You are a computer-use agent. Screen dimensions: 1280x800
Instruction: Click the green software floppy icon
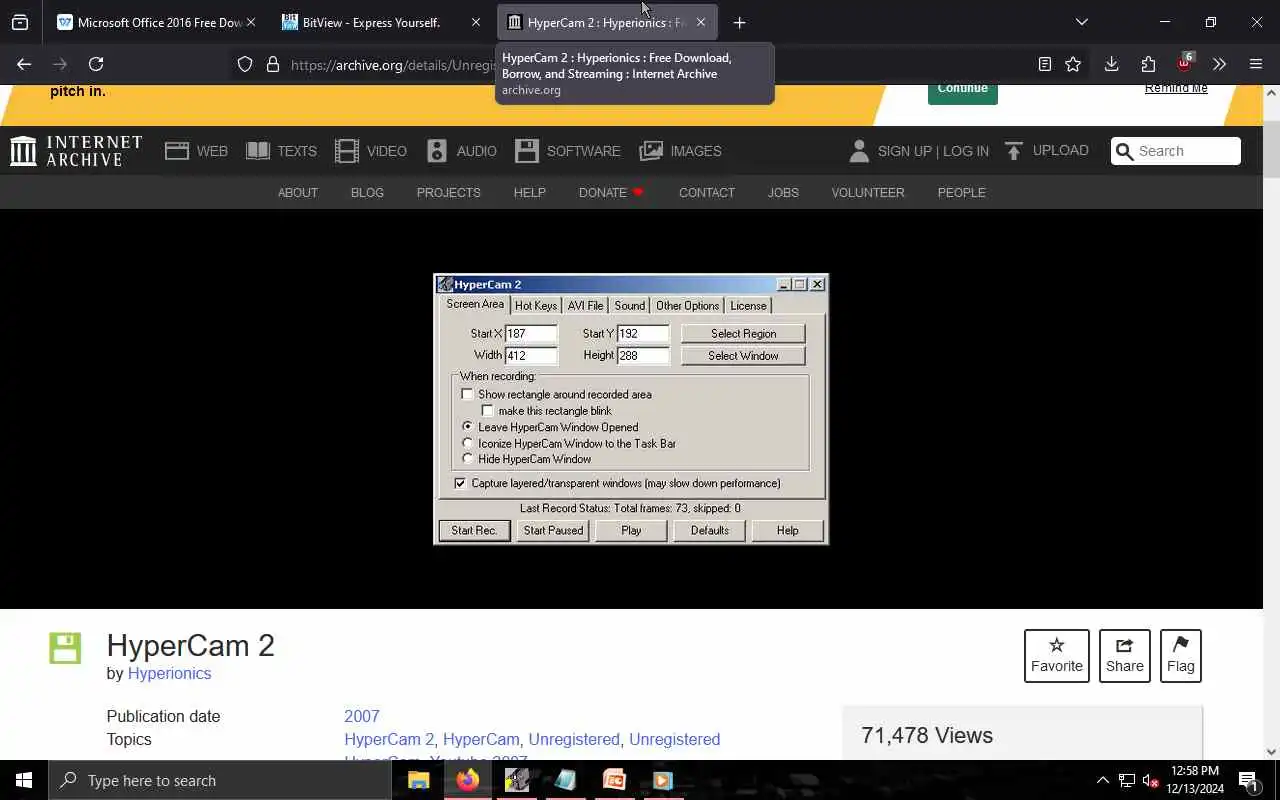(65, 648)
